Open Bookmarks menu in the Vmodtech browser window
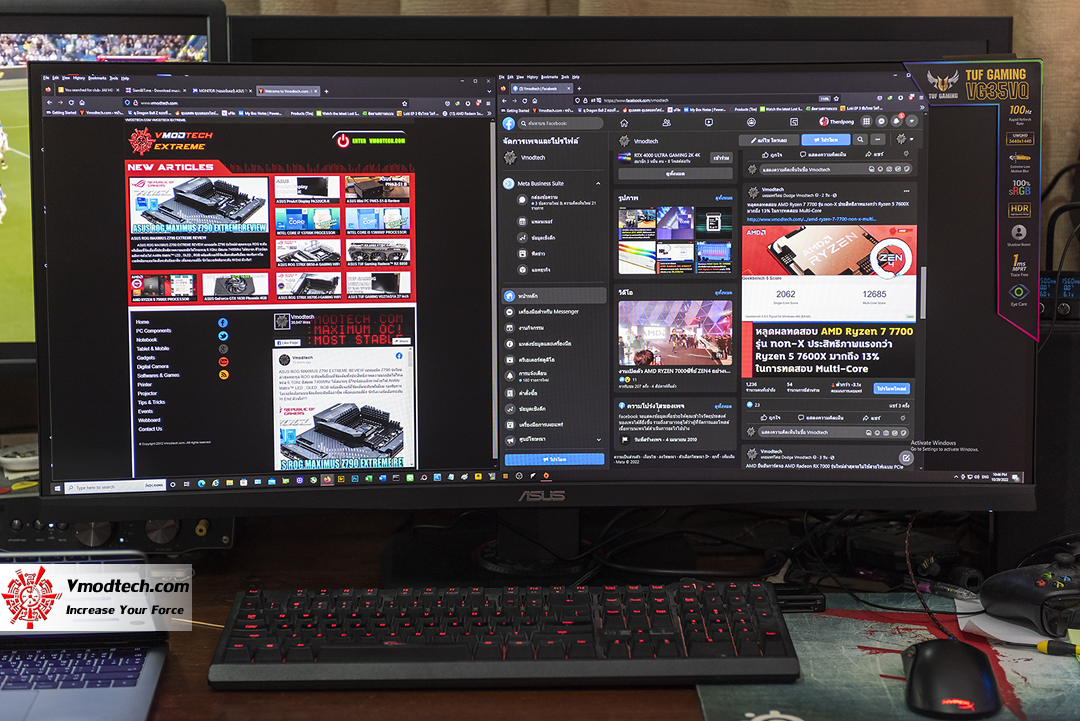The height and width of the screenshot is (721, 1080). (97, 78)
